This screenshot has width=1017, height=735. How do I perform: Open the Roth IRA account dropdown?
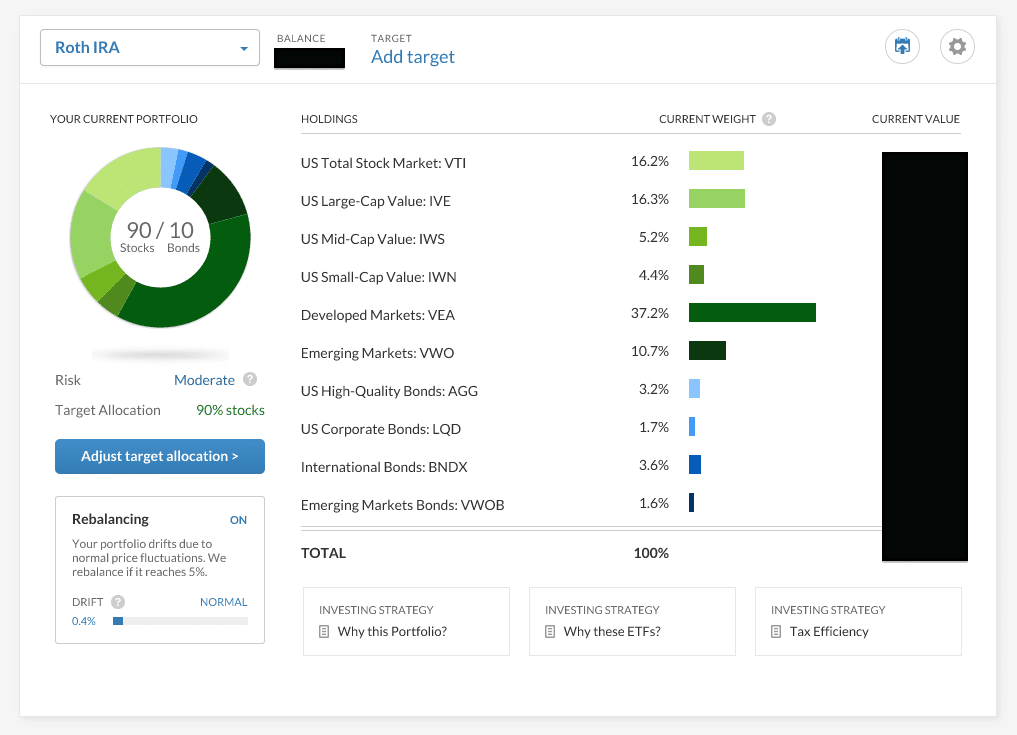[x=150, y=48]
